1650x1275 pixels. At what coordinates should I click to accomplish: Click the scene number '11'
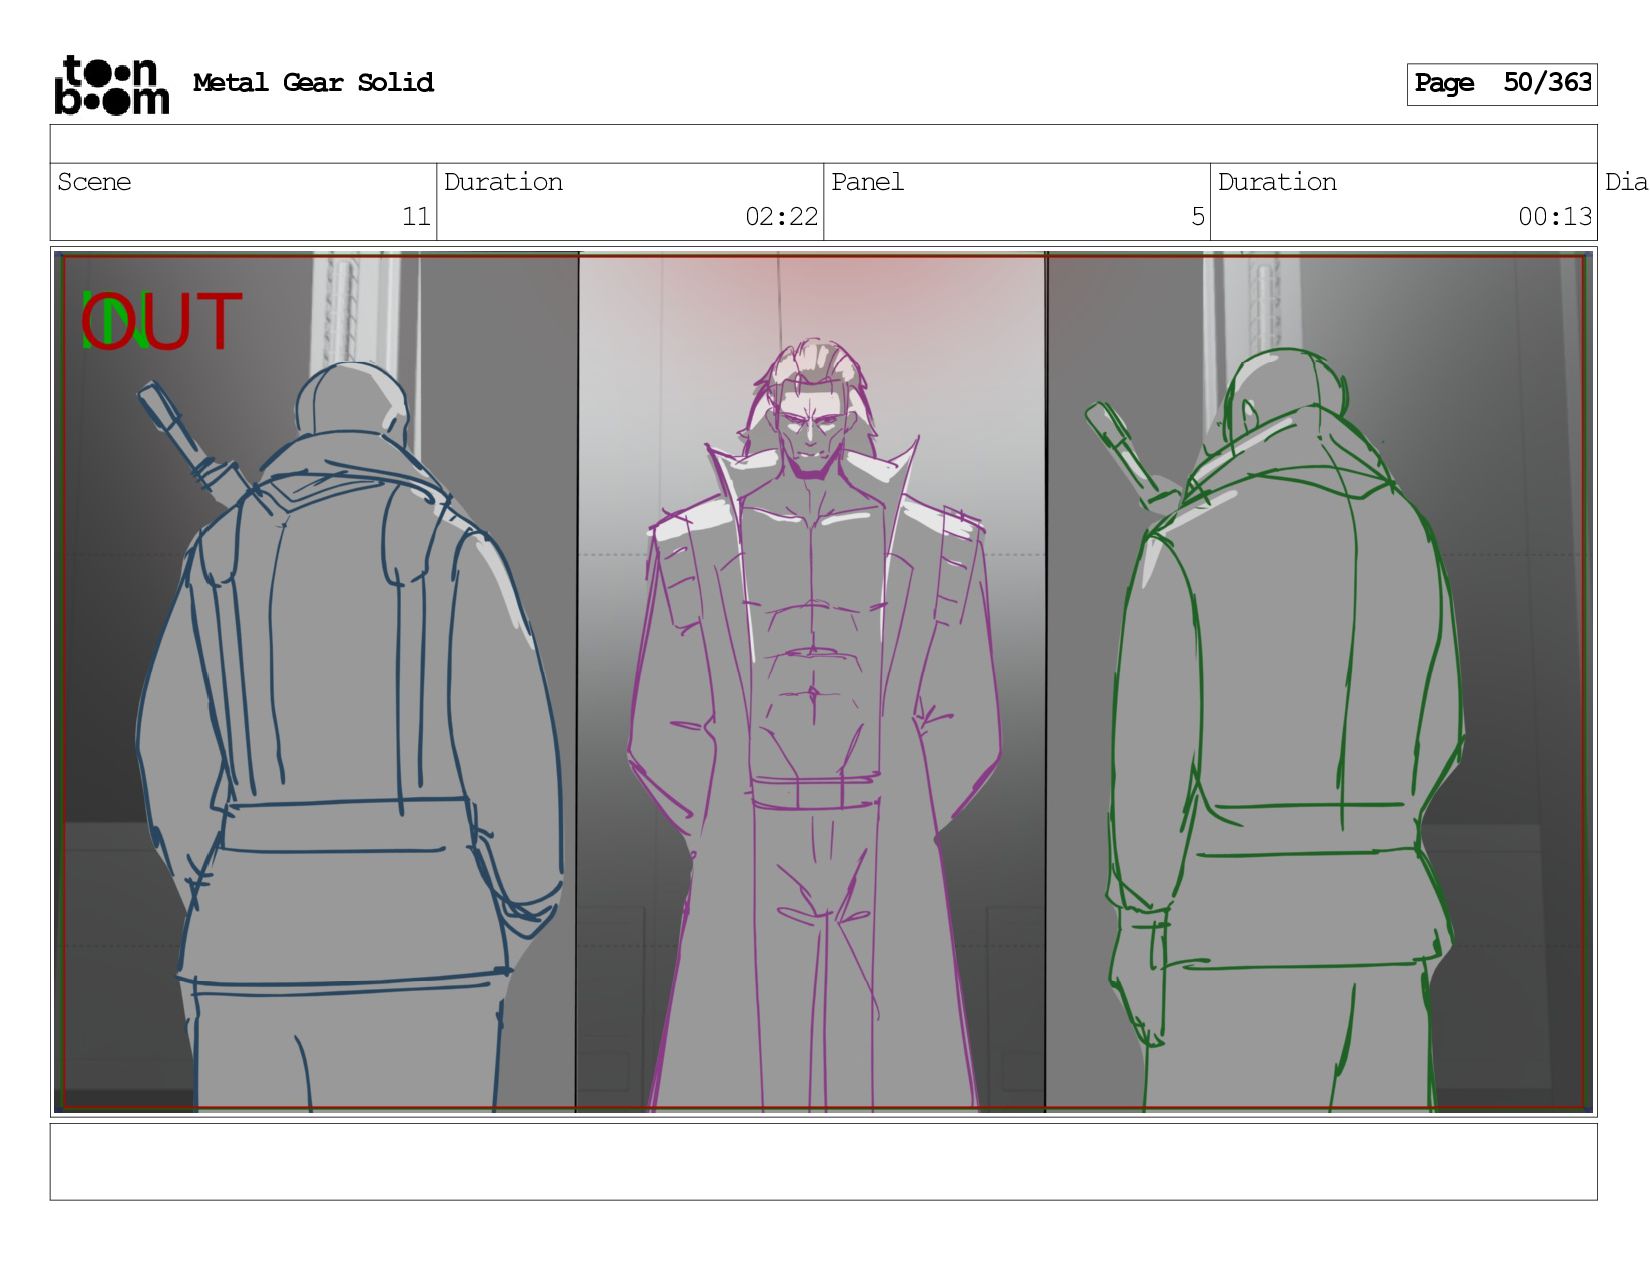point(416,216)
